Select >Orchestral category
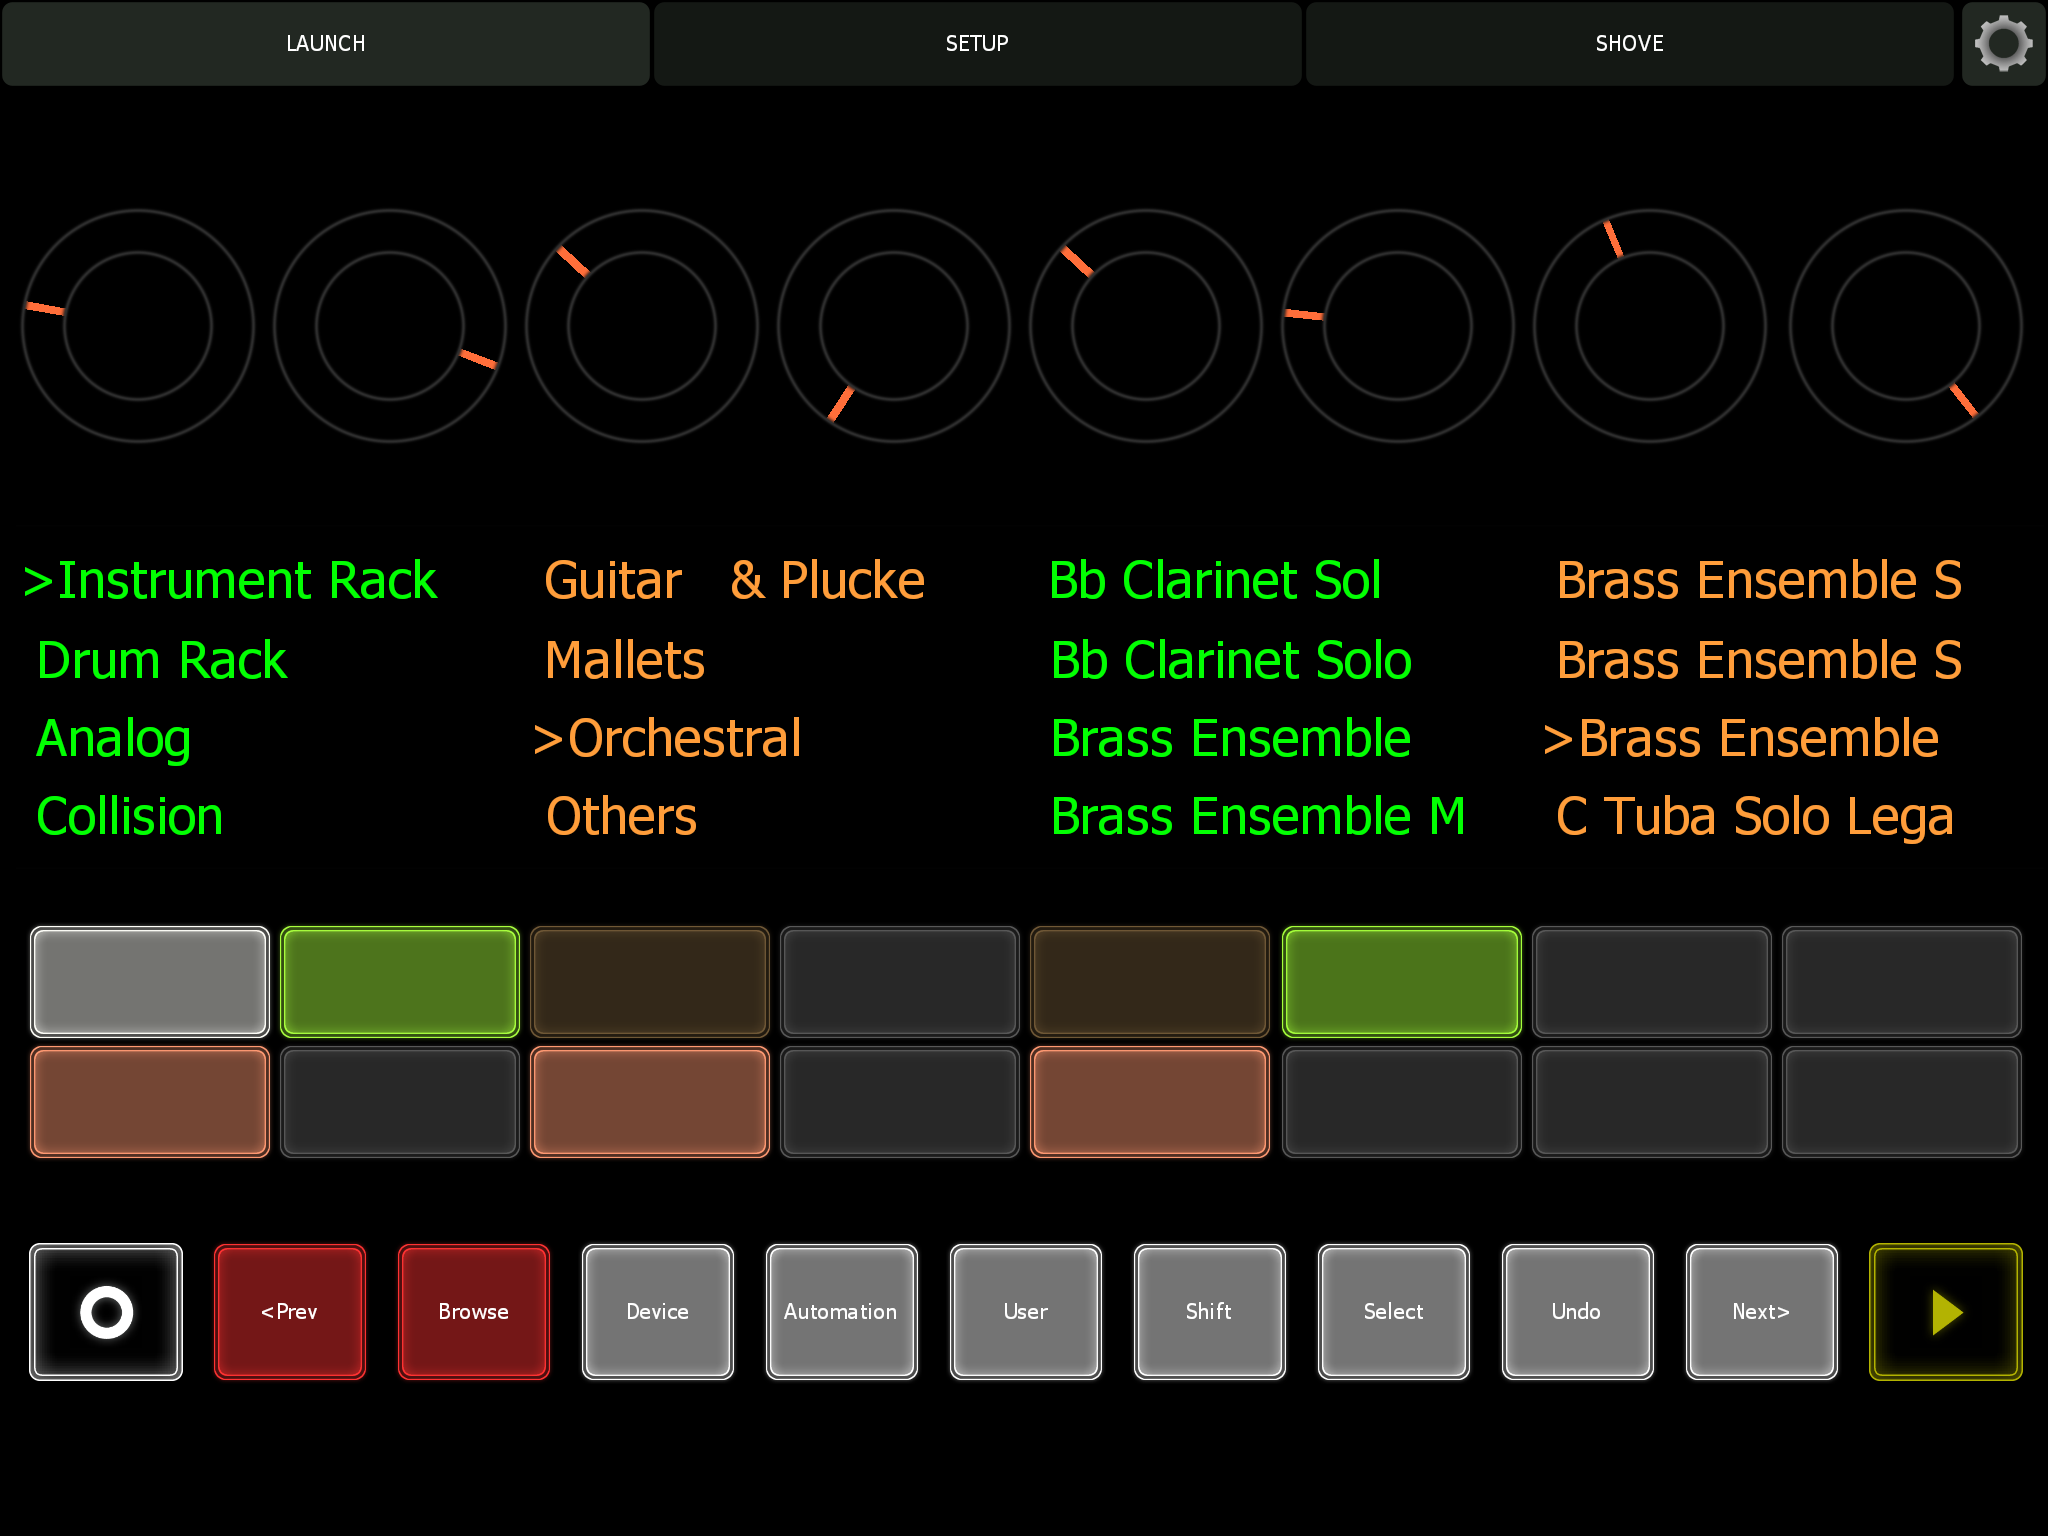Image resolution: width=2048 pixels, height=1536 pixels. pyautogui.click(x=667, y=739)
